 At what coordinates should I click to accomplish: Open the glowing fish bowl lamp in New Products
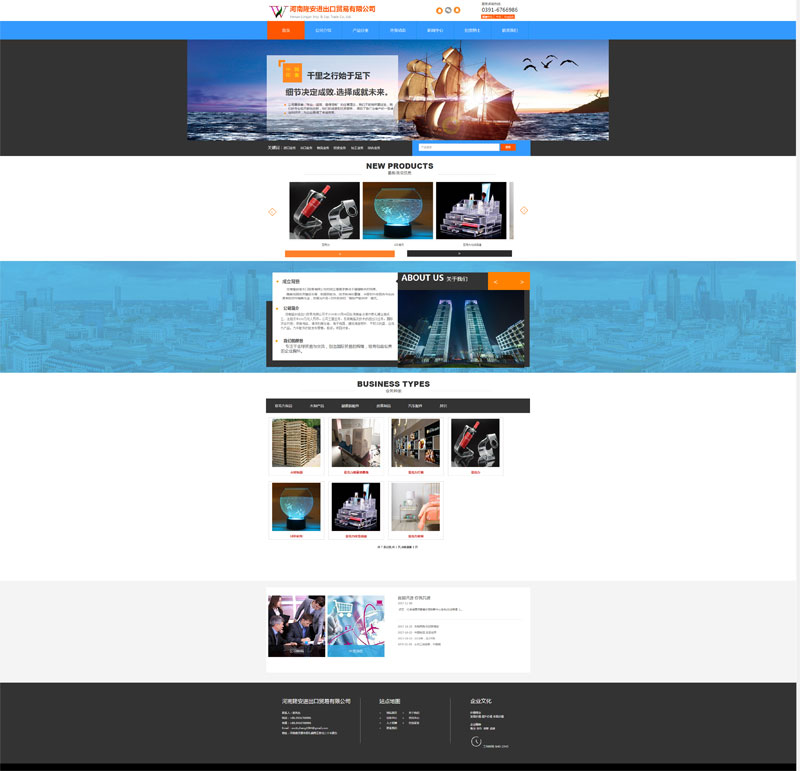pos(397,211)
